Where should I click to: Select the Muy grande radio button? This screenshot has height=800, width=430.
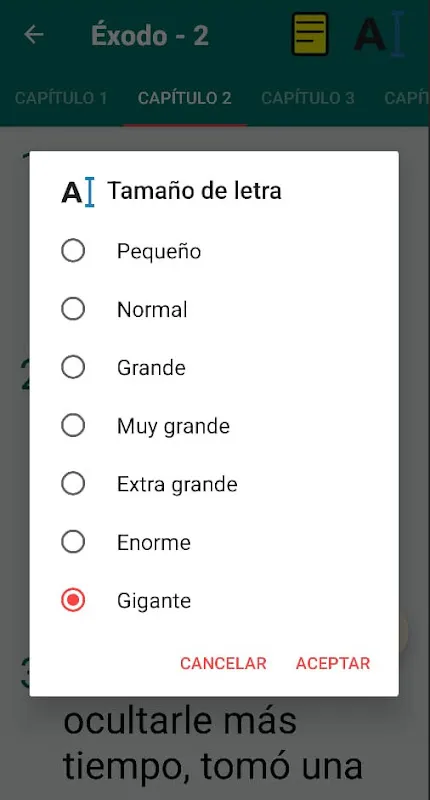73,426
